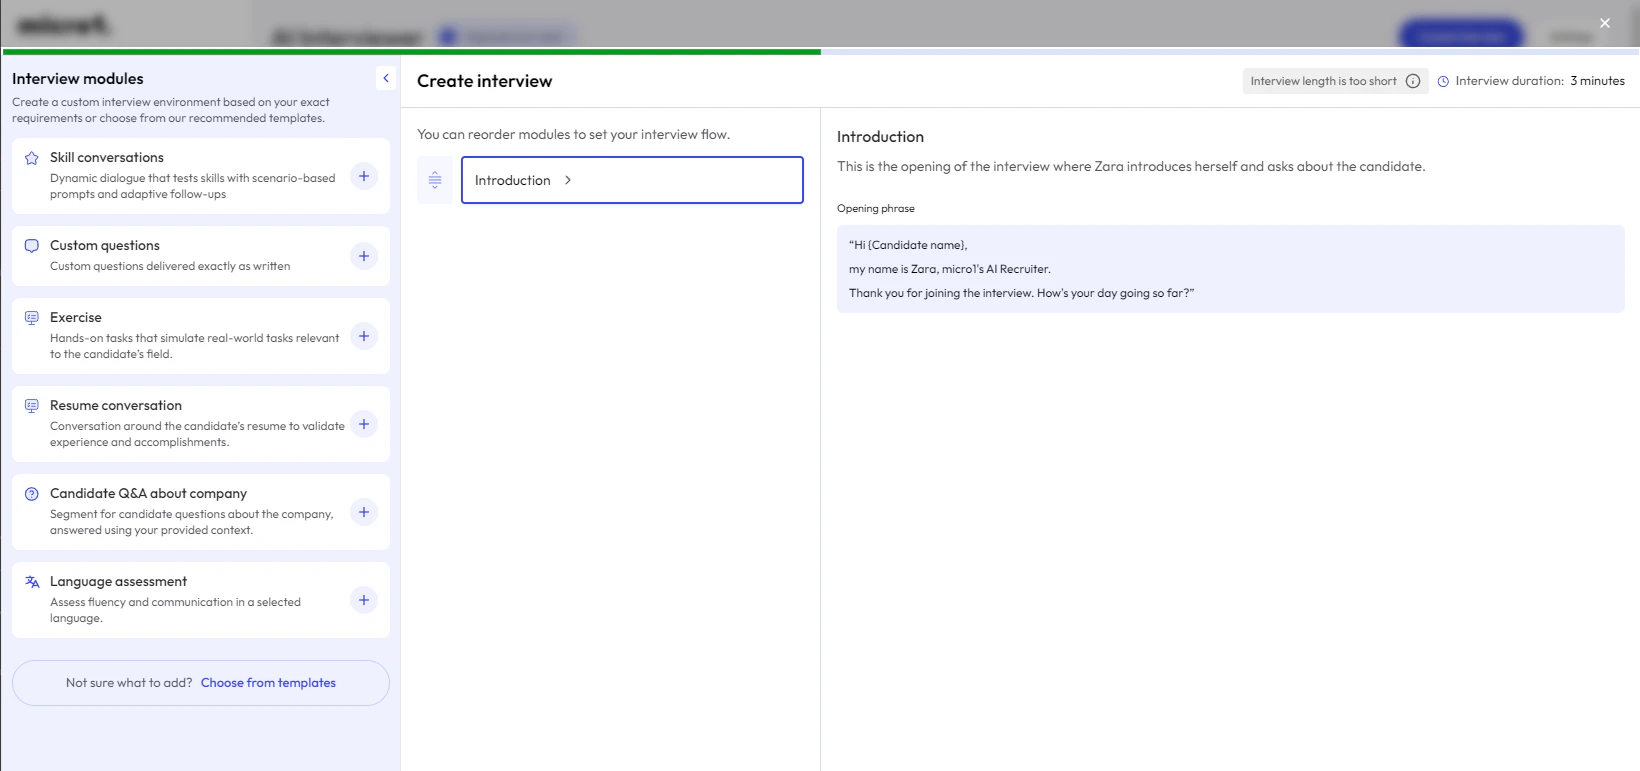This screenshot has height=771, width=1640.
Task: Click the Skill conversations title
Action: pos(107,158)
